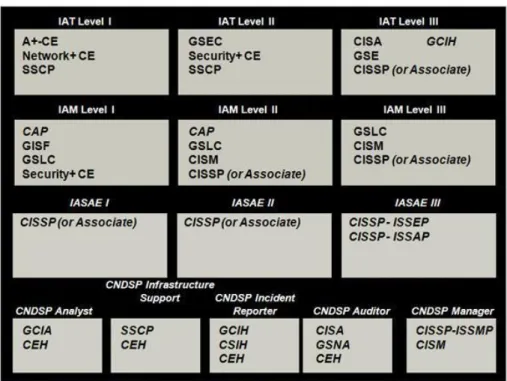507x381 pixels.
Task: Click SSCP under CNDSP Infrastructure Support
Action: pos(137,330)
